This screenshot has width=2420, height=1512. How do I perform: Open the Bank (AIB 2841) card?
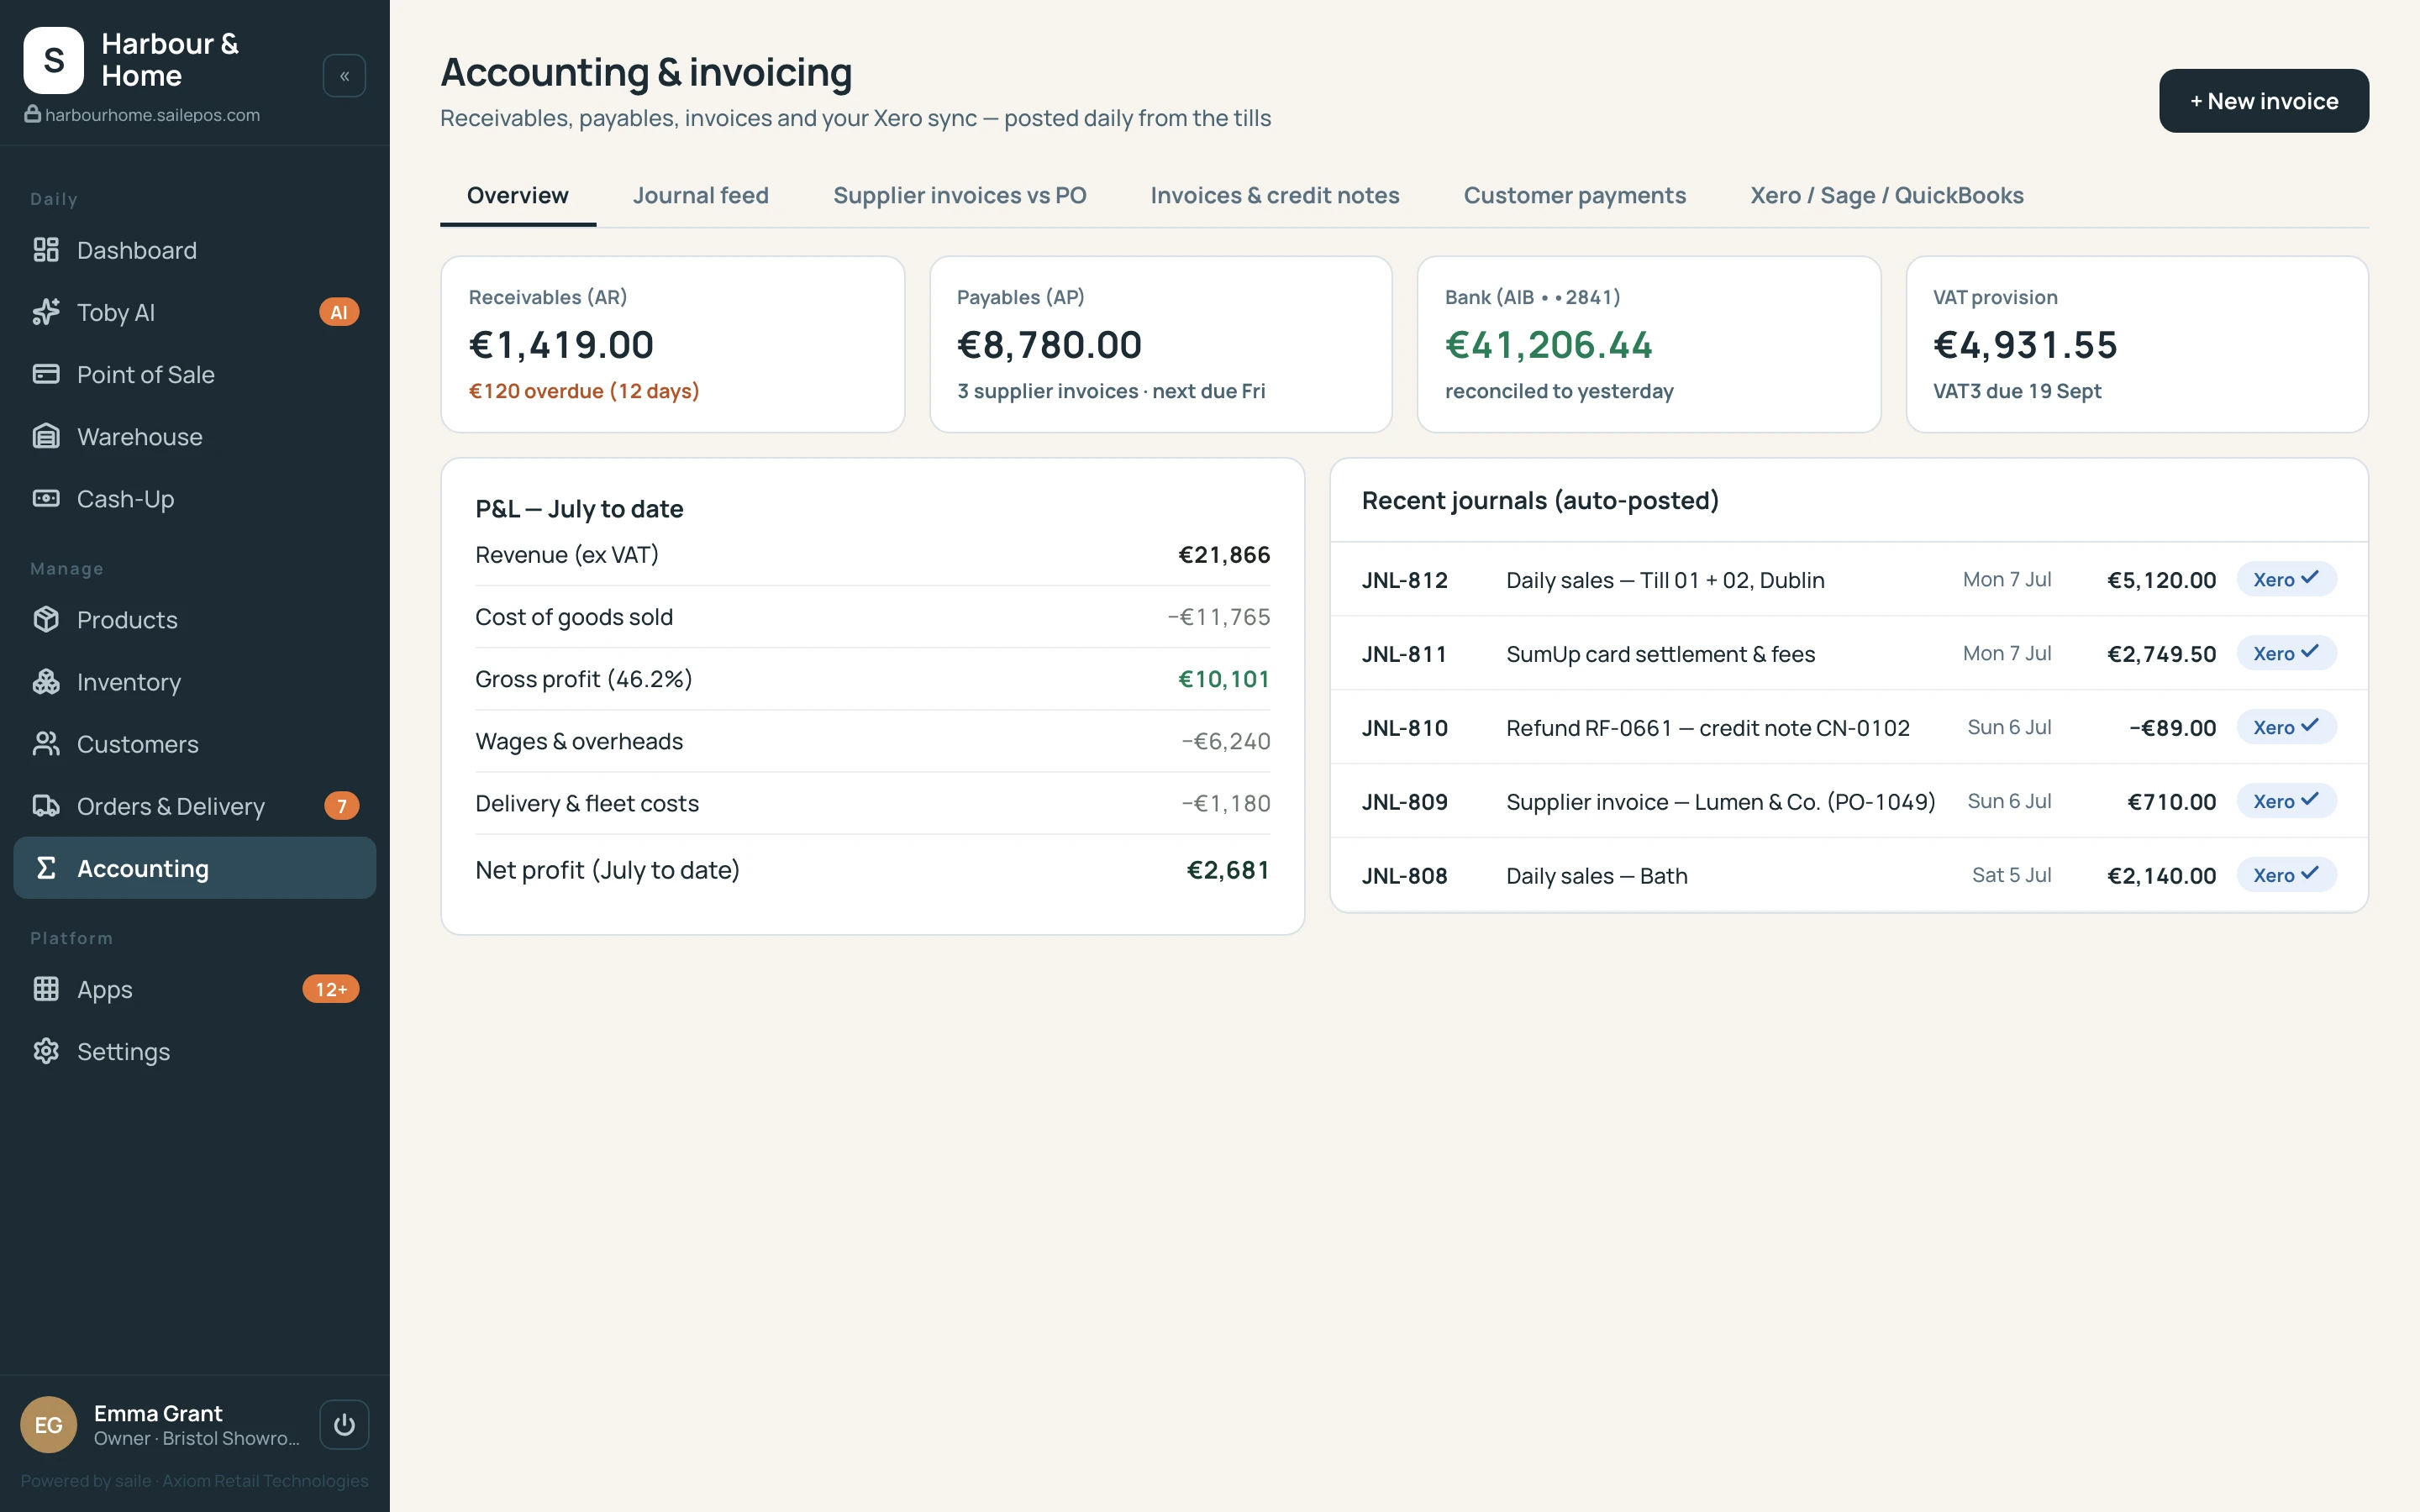[1649, 344]
